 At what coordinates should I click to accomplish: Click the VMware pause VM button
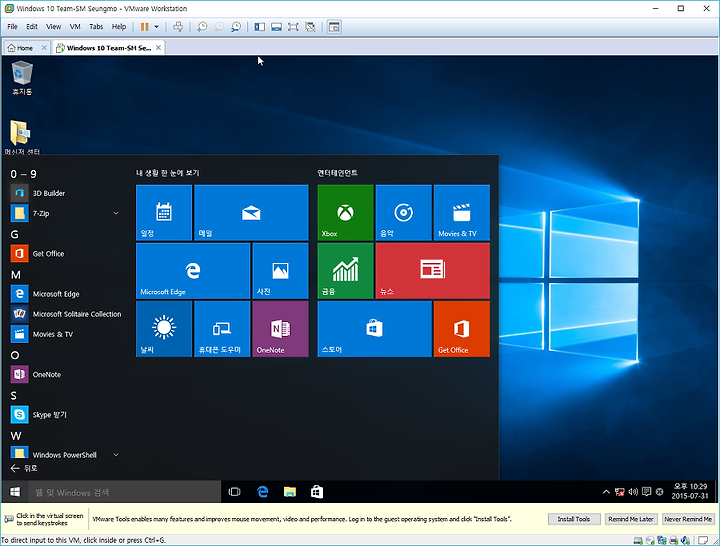(144, 27)
